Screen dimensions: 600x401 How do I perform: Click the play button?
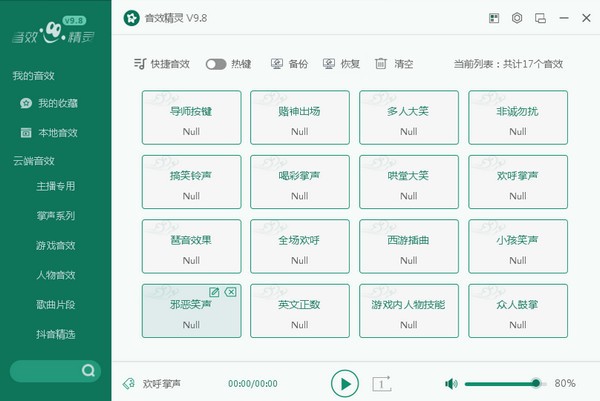[345, 383]
